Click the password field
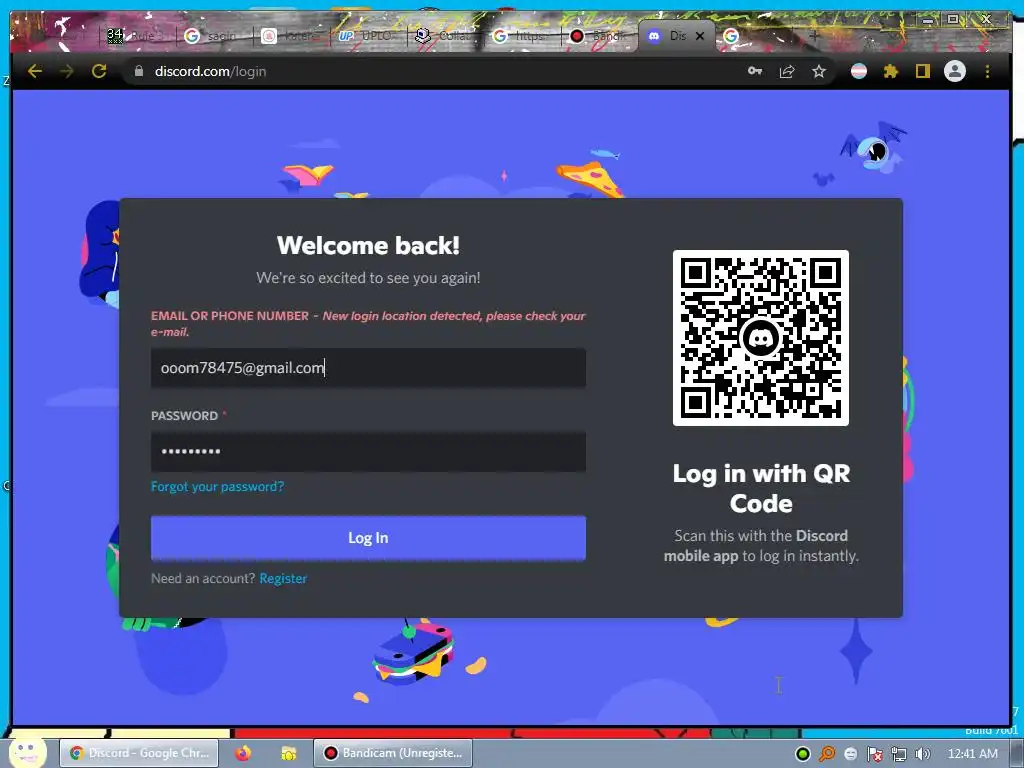Viewport: 1024px width, 768px height. tap(368, 451)
